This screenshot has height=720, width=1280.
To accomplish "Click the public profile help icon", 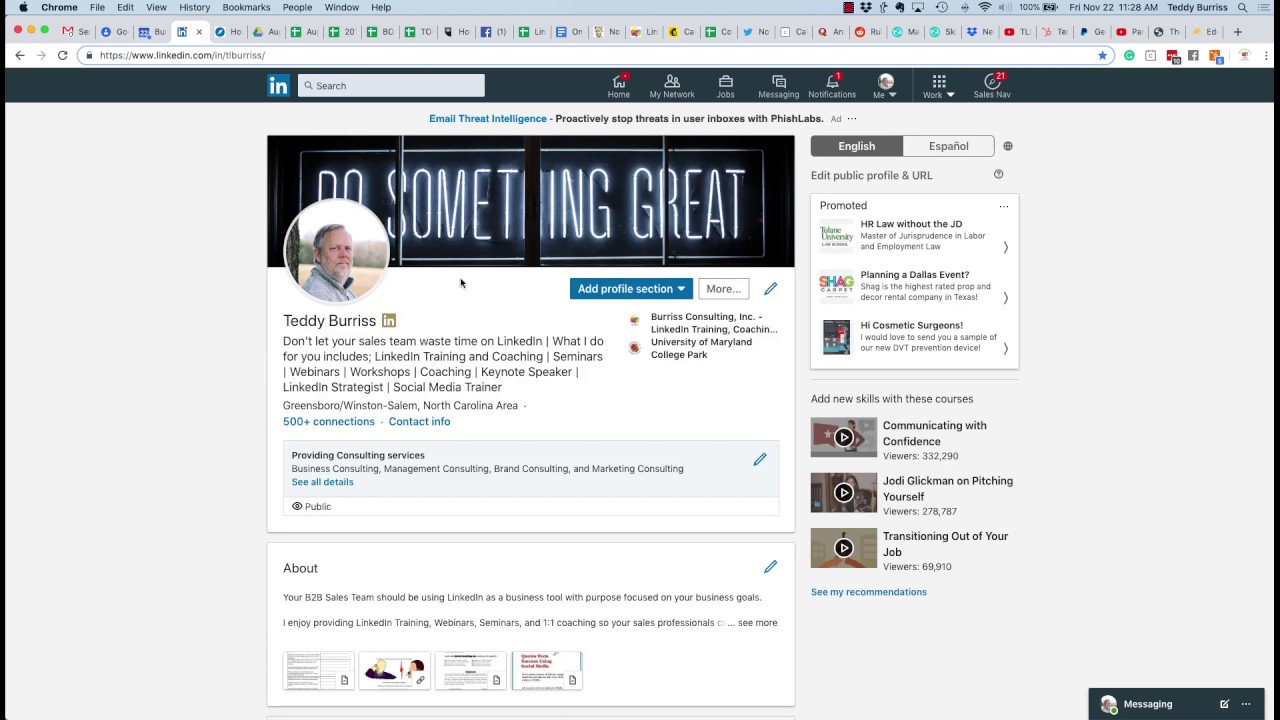I will 998,175.
